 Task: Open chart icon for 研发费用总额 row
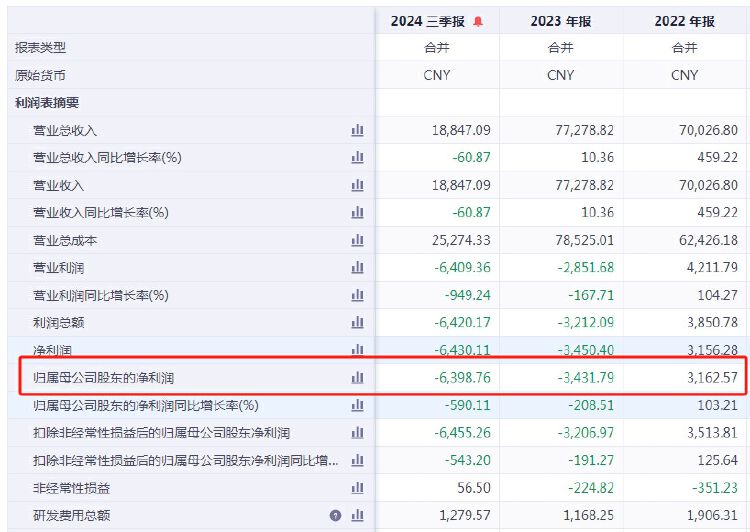coord(357,515)
